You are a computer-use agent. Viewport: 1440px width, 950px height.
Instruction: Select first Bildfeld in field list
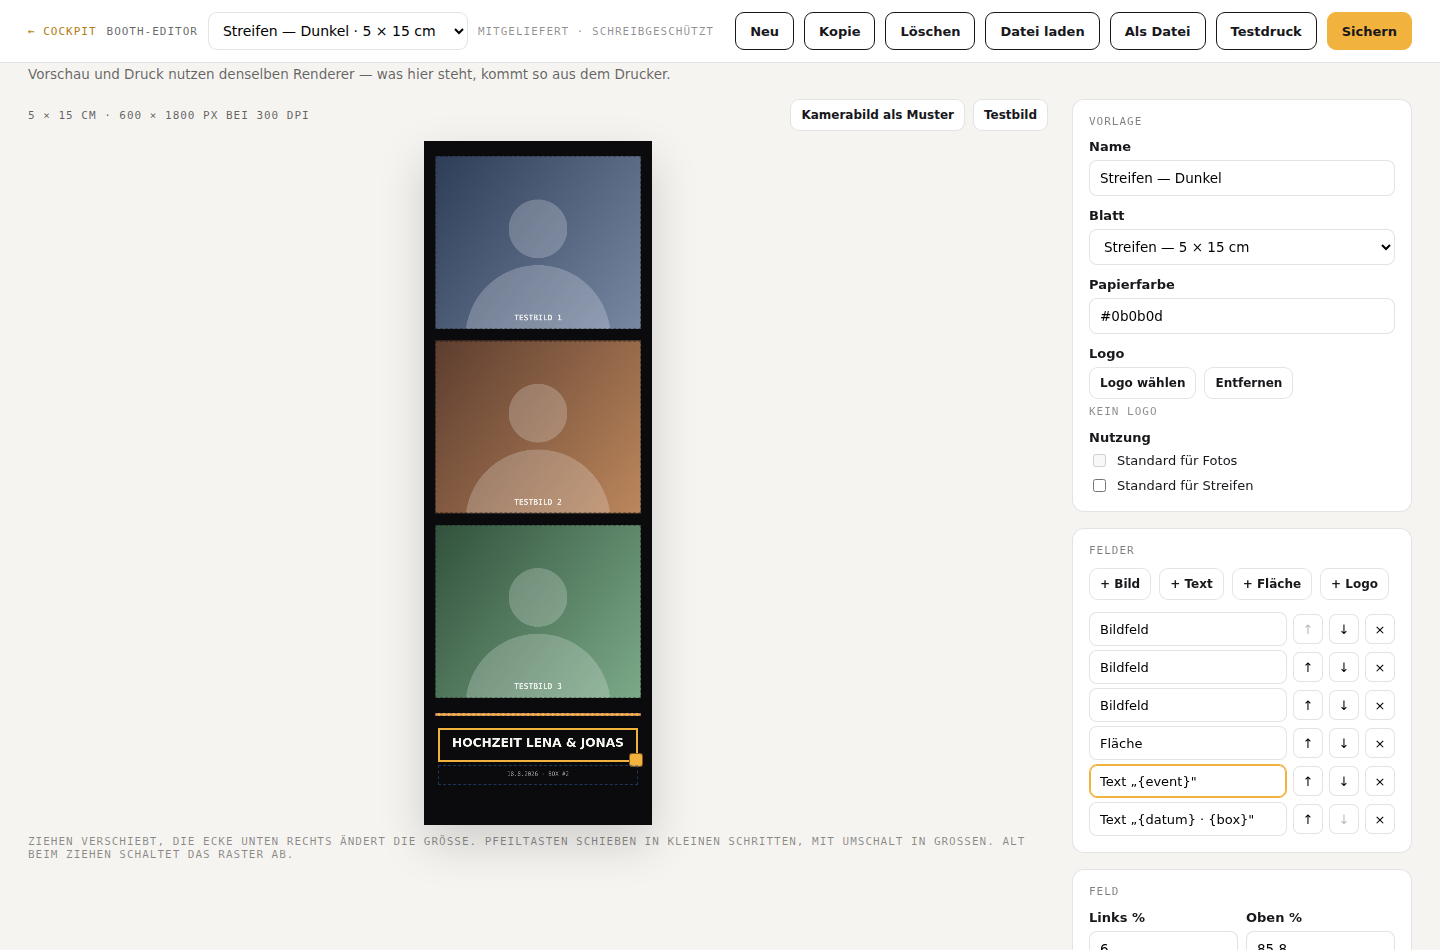pyautogui.click(x=1187, y=629)
